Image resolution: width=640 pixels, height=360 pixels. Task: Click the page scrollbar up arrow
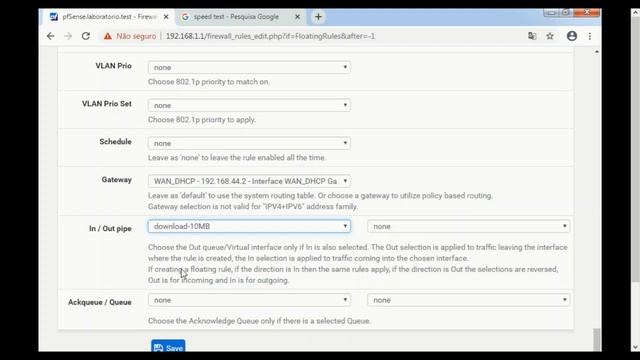coord(597,52)
